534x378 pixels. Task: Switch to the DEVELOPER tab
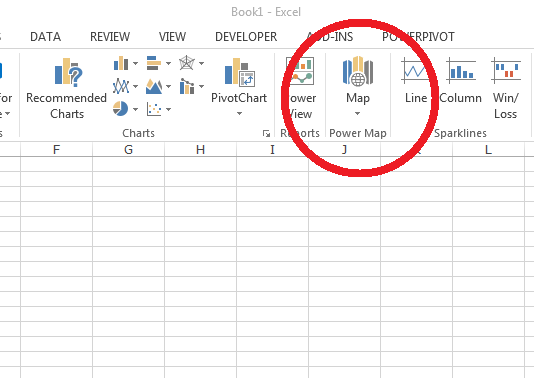tap(246, 36)
